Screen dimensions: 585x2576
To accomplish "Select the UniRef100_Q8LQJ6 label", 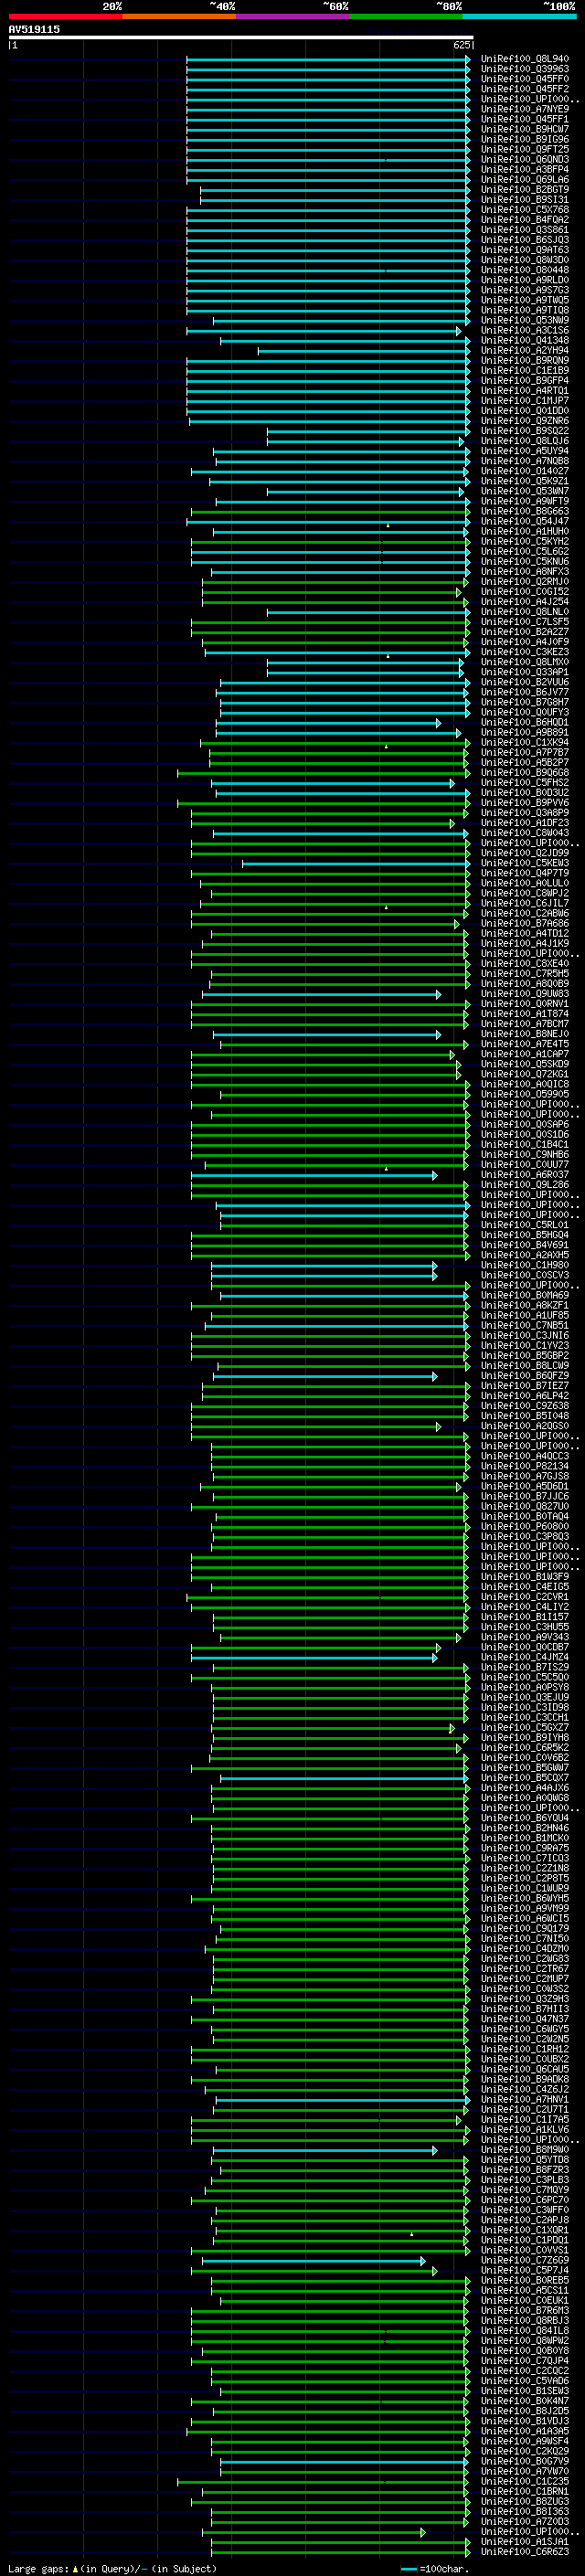I will (525, 441).
